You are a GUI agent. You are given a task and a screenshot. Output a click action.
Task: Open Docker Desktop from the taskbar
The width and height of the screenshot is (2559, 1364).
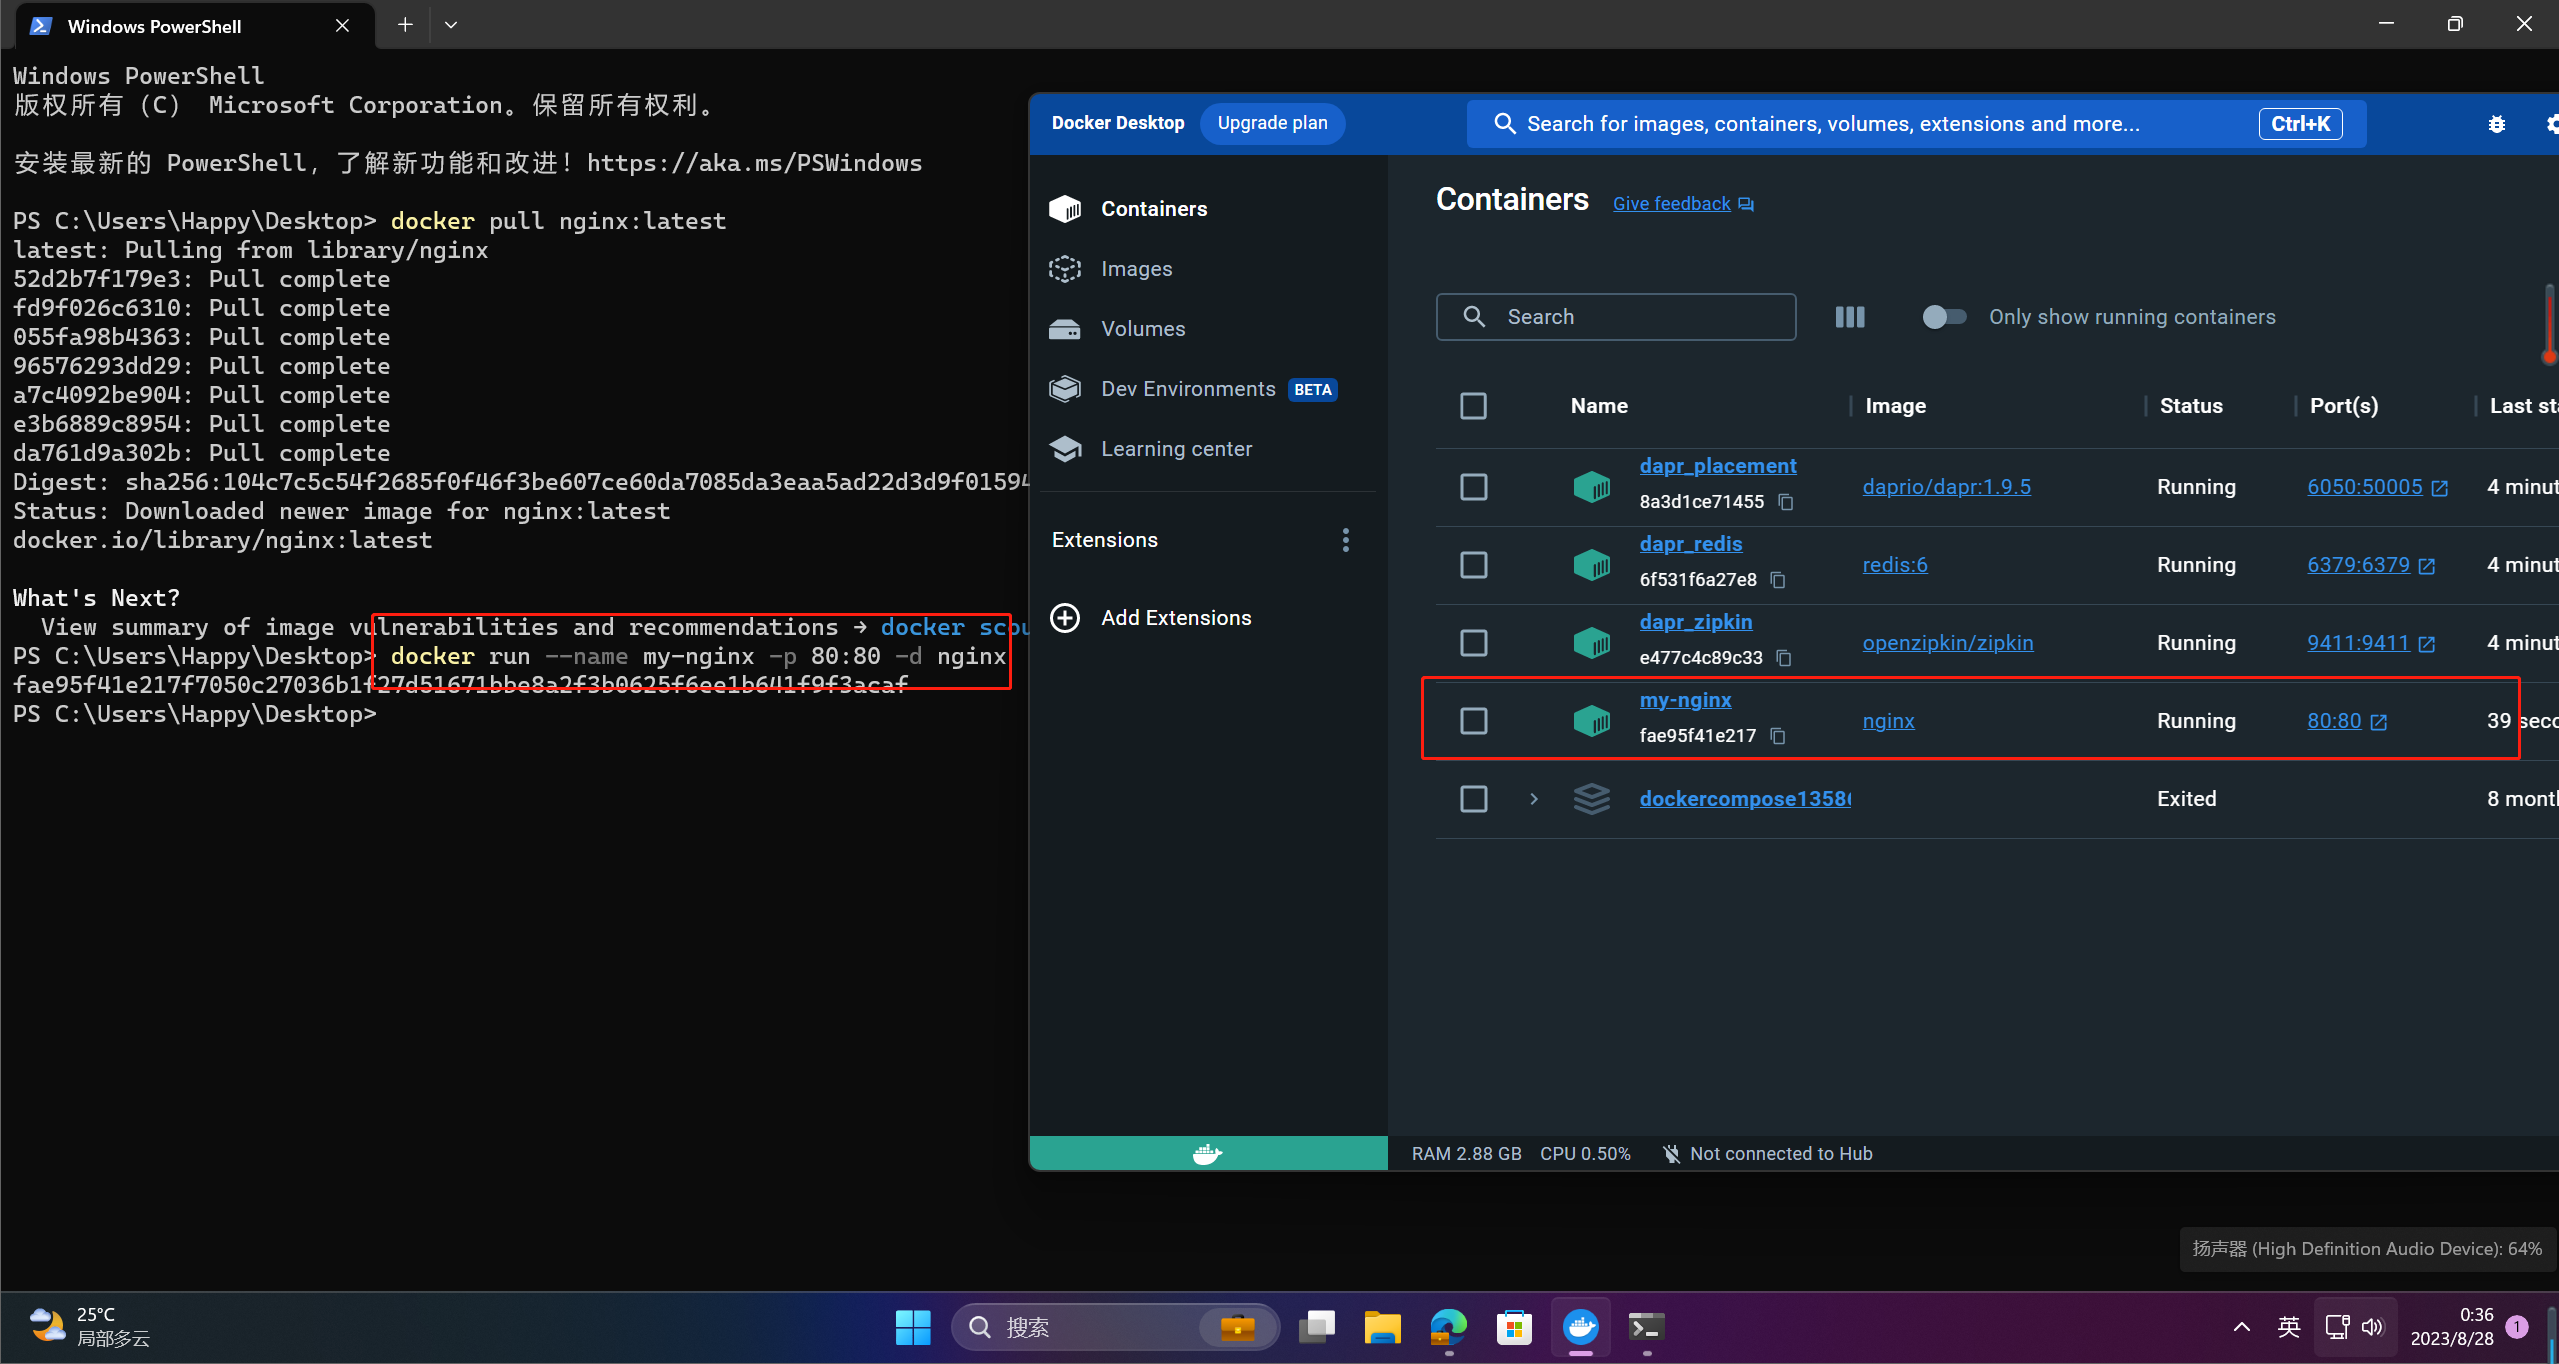coord(1581,1327)
